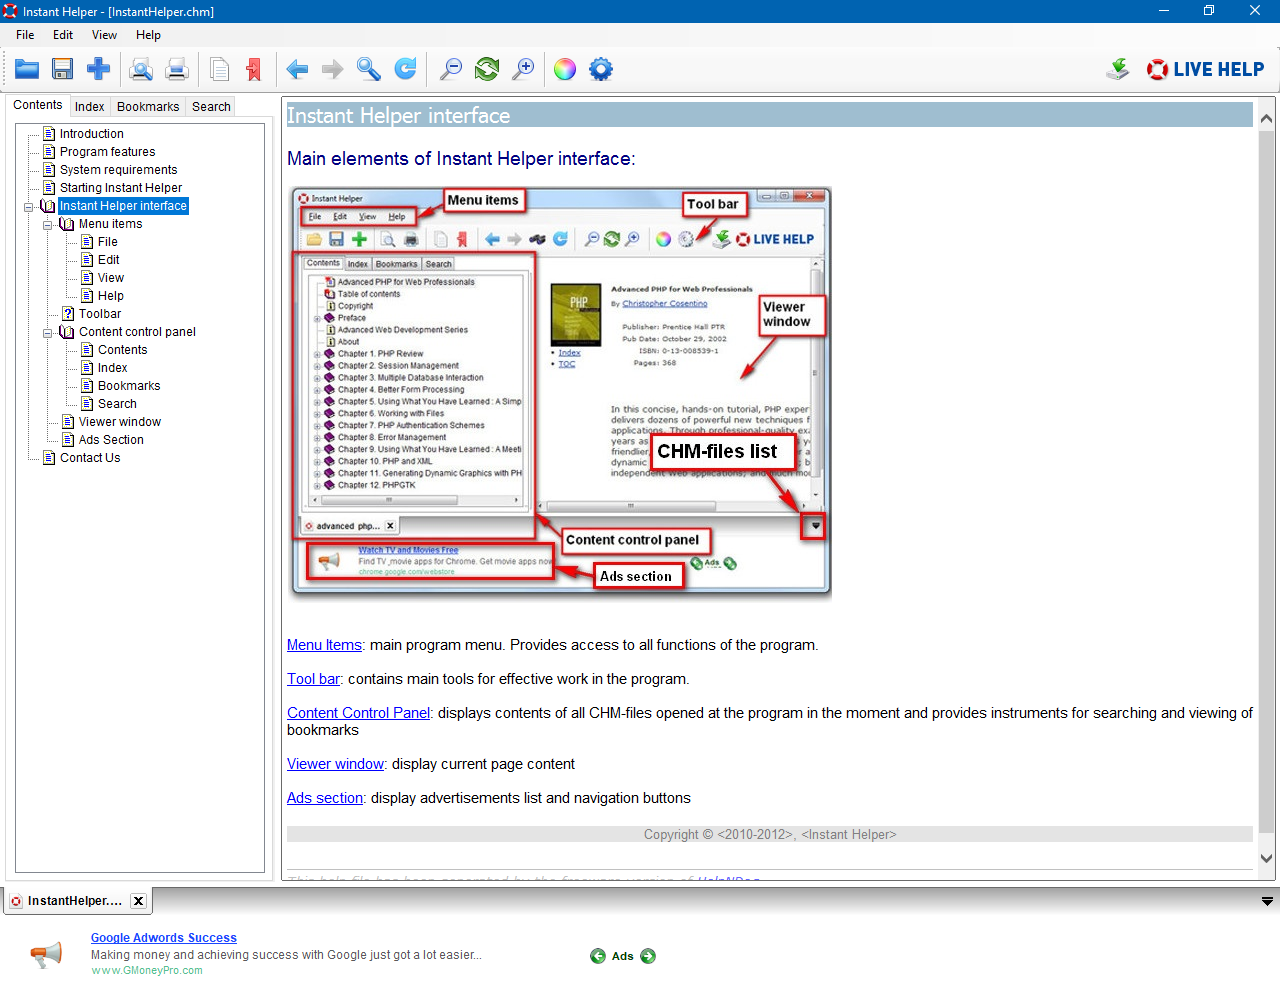
Task: Select Contact Us topic
Action: click(90, 458)
